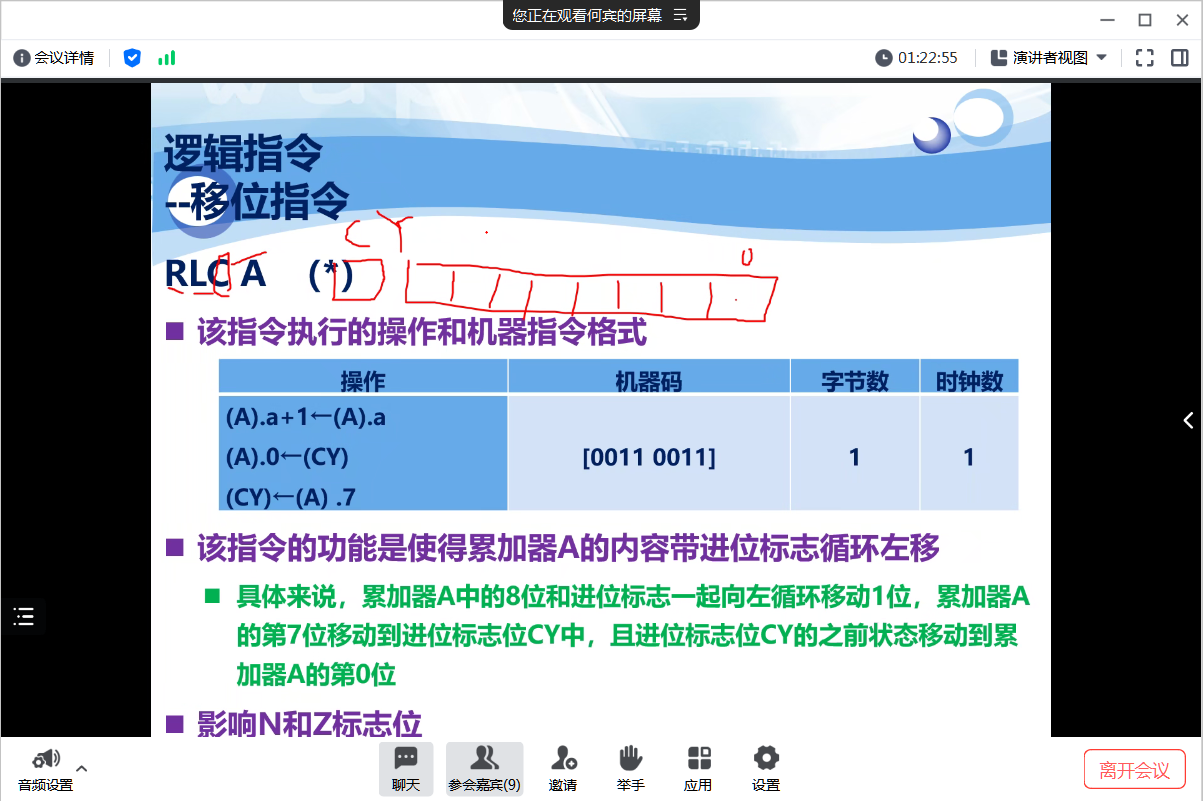
Task: Maximize the meeting window
Action: pos(1145,20)
